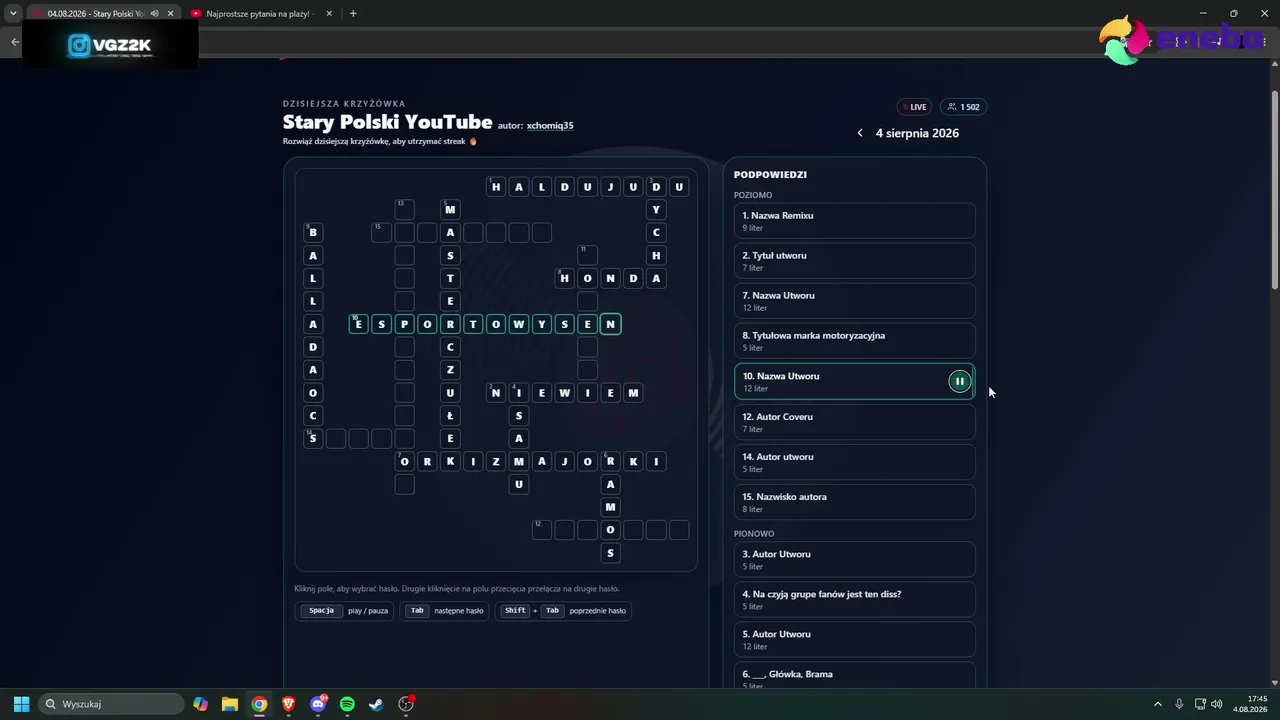
Task: Click last highlighted cell N of ESPORTOWYSEN
Action: [x=610, y=324]
